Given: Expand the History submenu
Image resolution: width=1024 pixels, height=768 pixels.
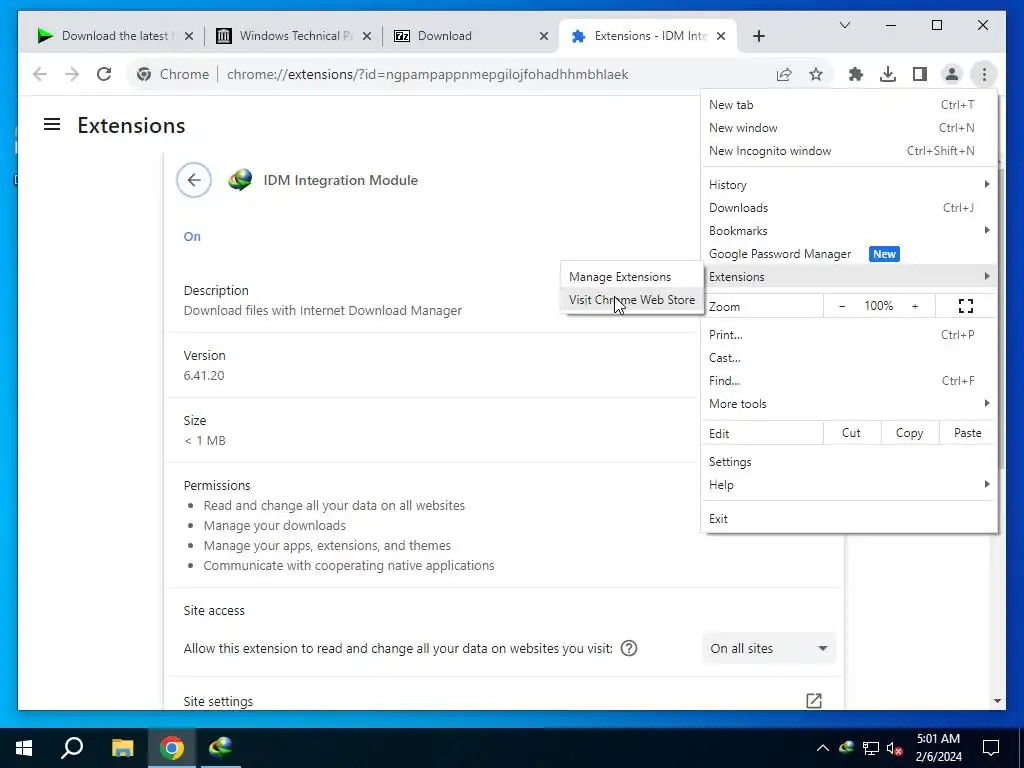Looking at the screenshot, I should (849, 185).
